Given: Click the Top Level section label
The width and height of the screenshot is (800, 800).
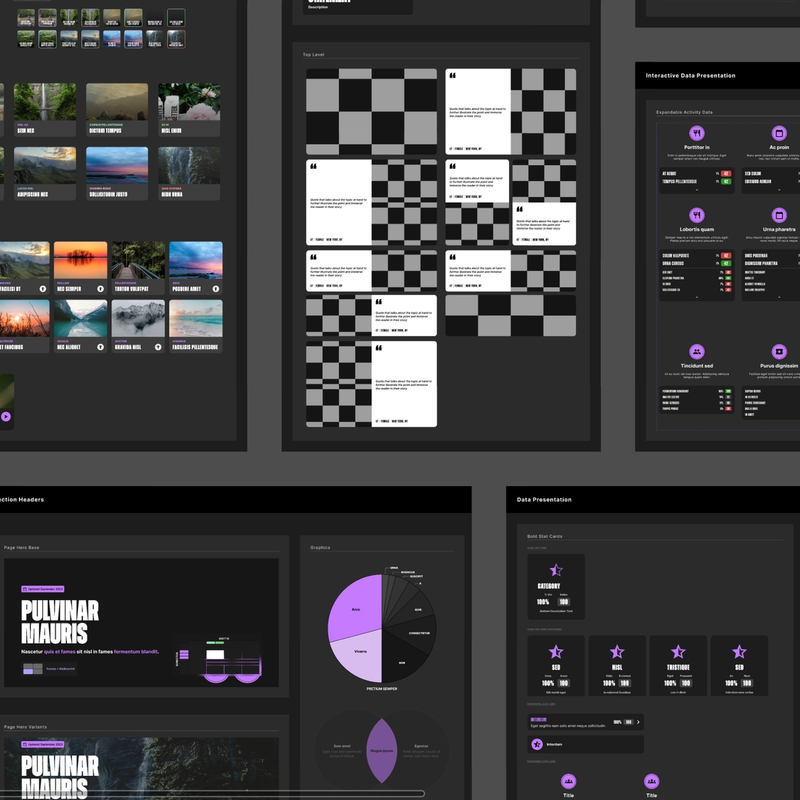Looking at the screenshot, I should click(313, 55).
